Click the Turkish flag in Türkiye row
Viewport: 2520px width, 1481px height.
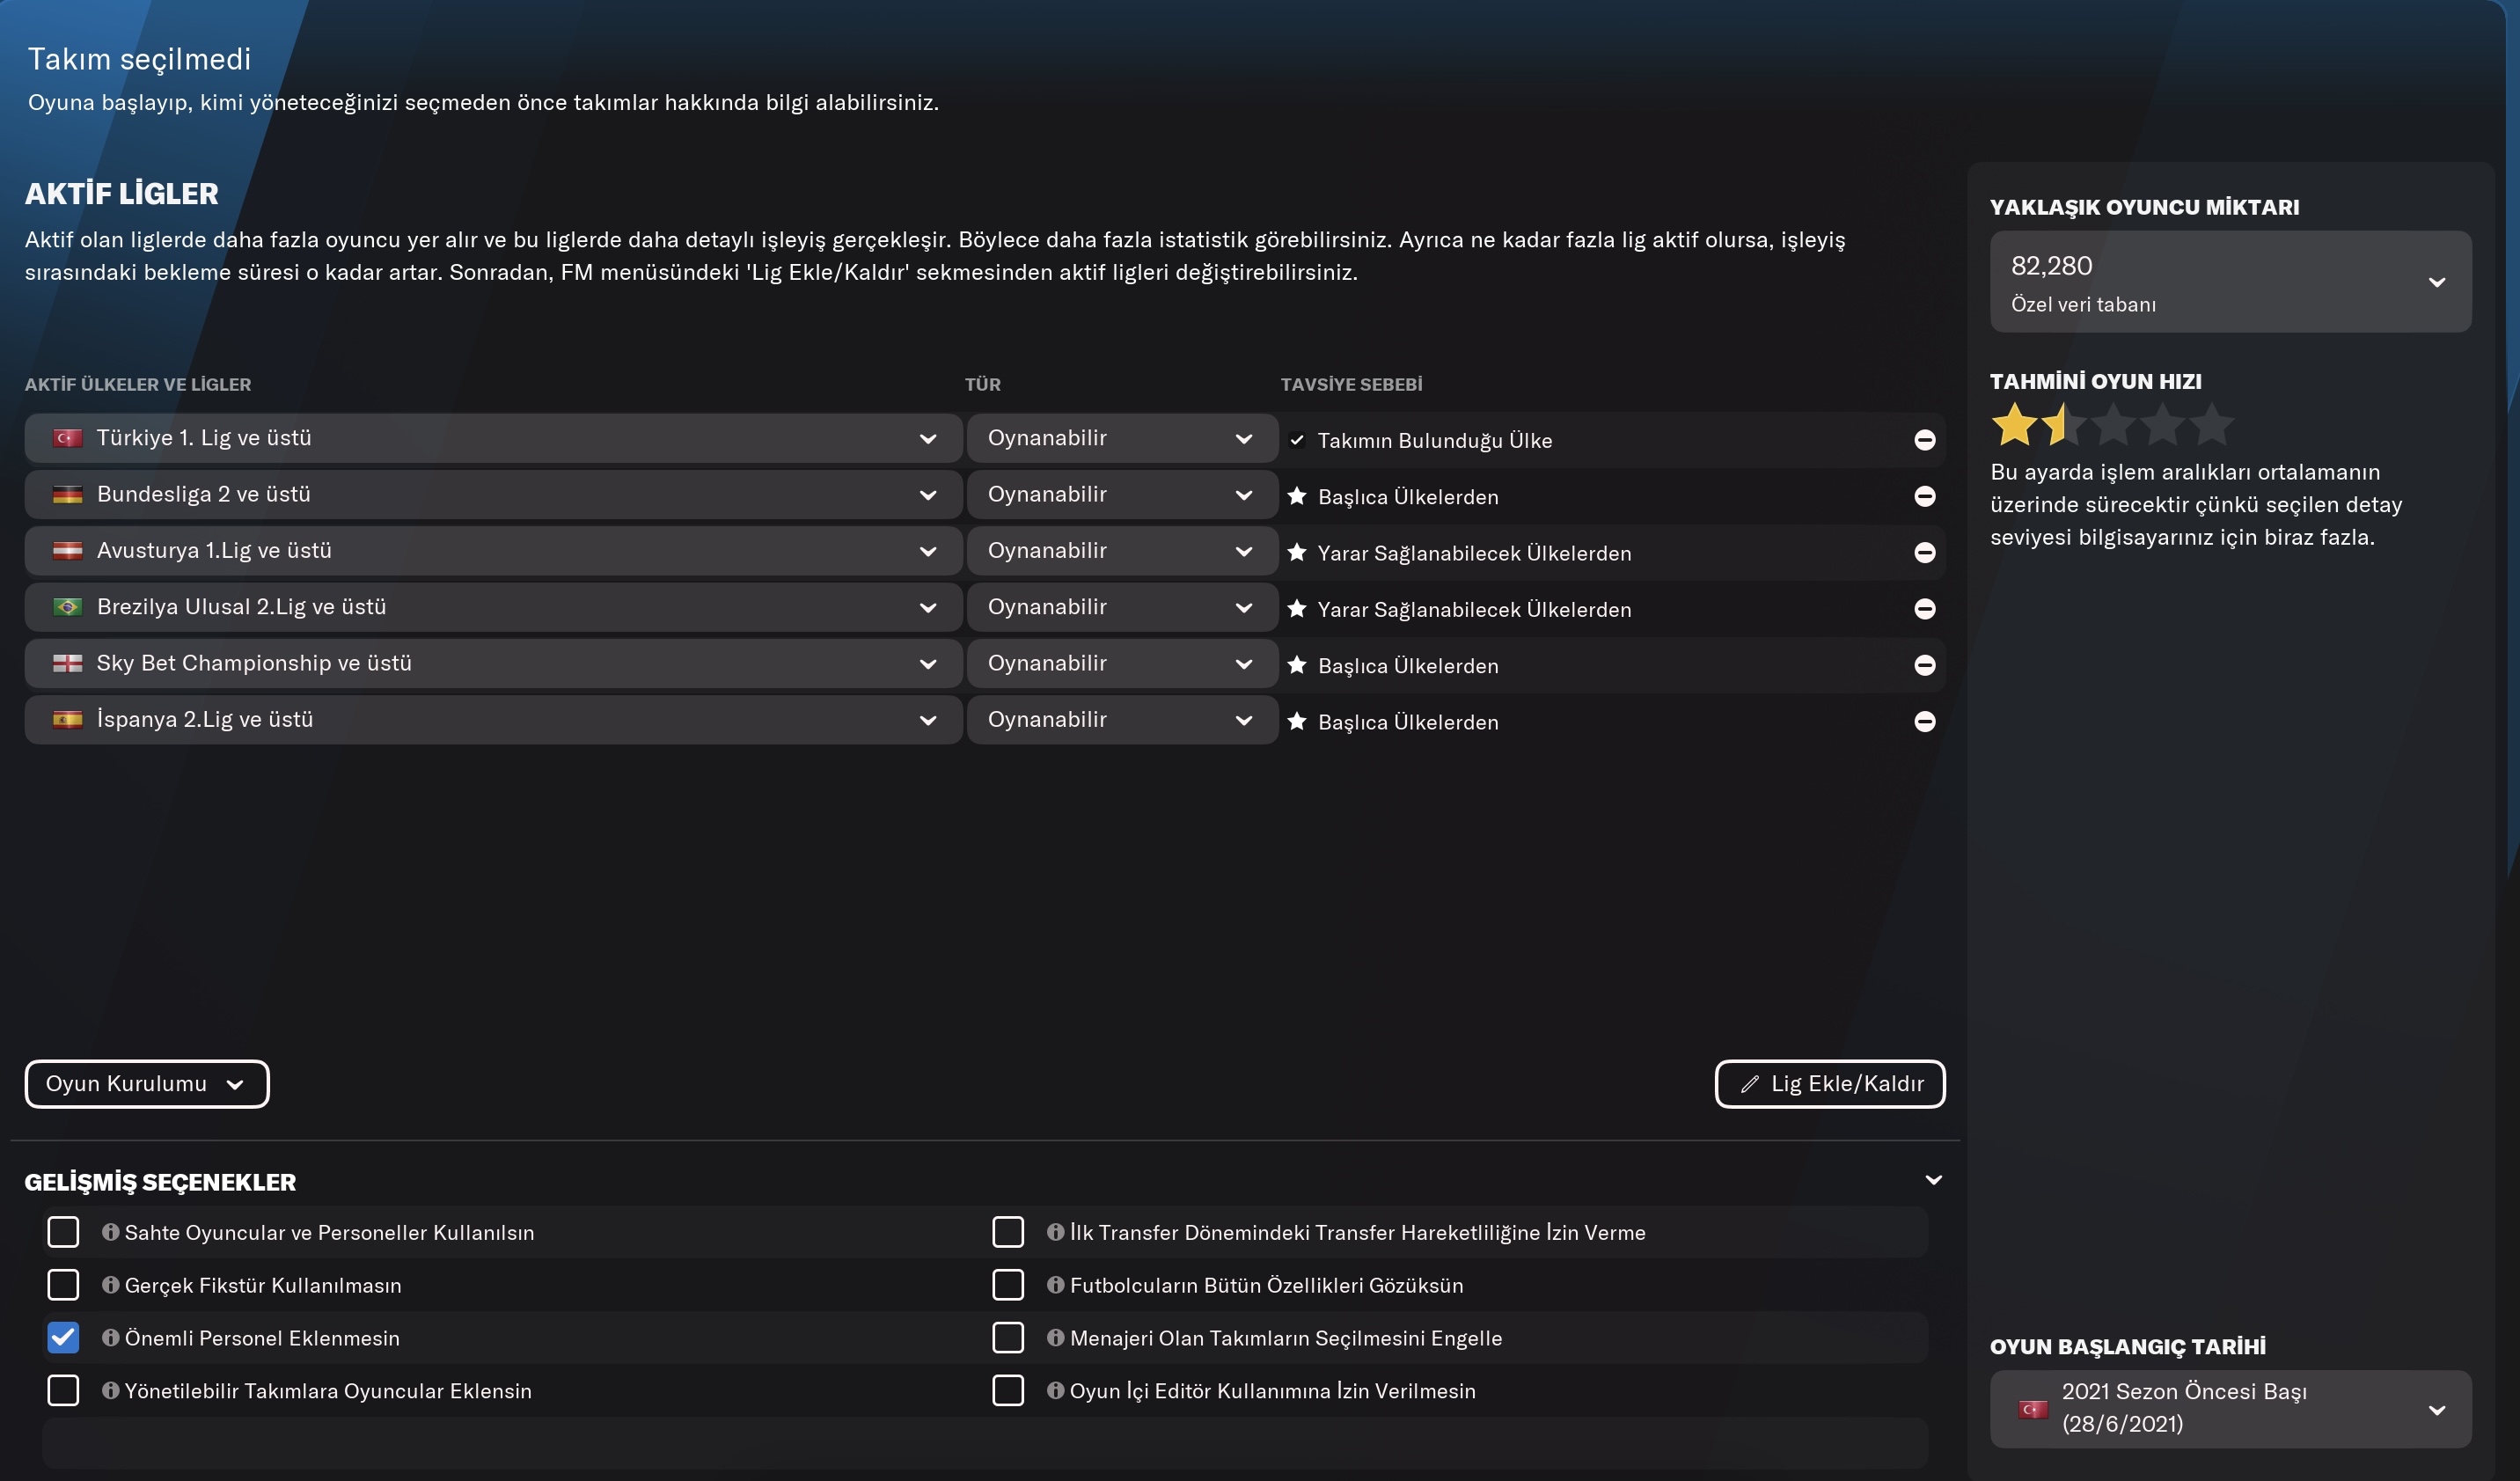coord(67,438)
